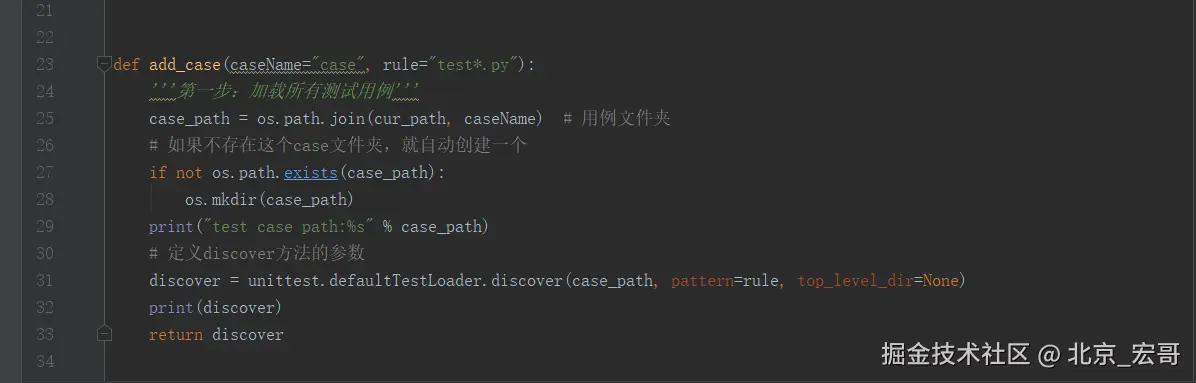The width and height of the screenshot is (1196, 383).
Task: Click the fold end marker beside return discover
Action: coord(104,334)
